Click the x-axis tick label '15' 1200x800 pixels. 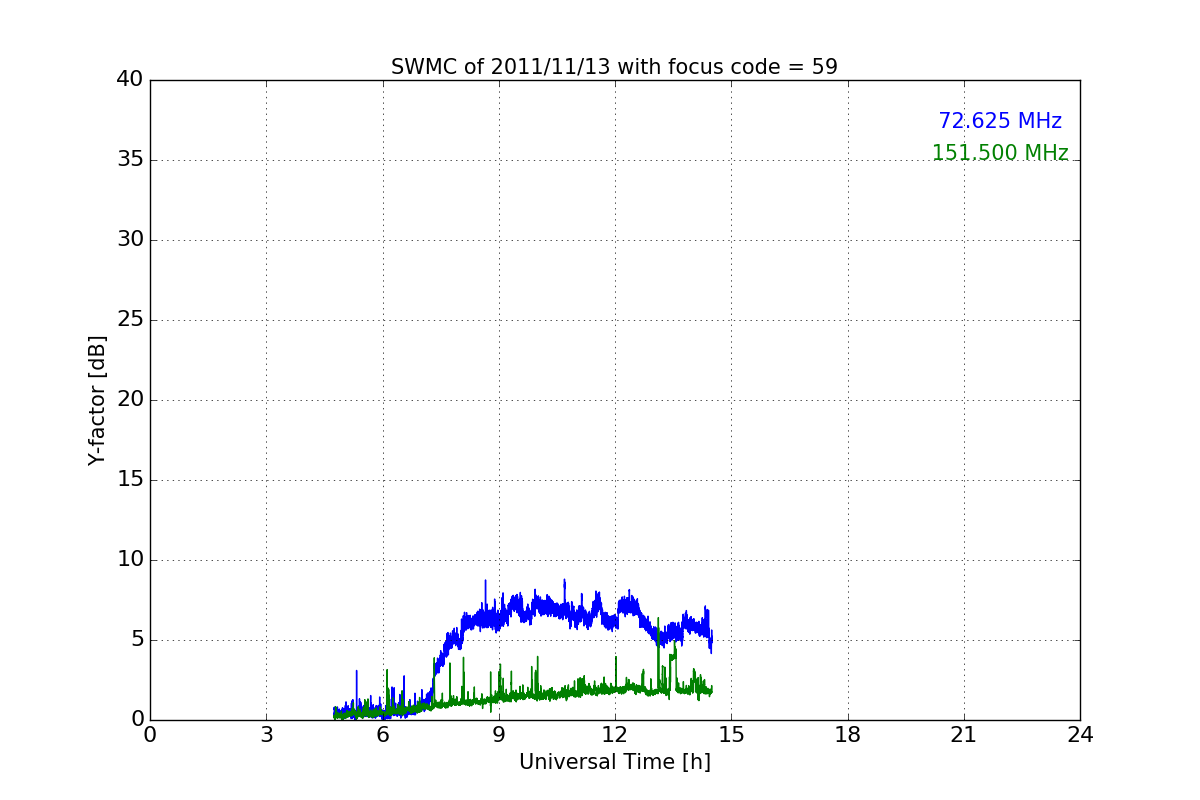point(731,734)
